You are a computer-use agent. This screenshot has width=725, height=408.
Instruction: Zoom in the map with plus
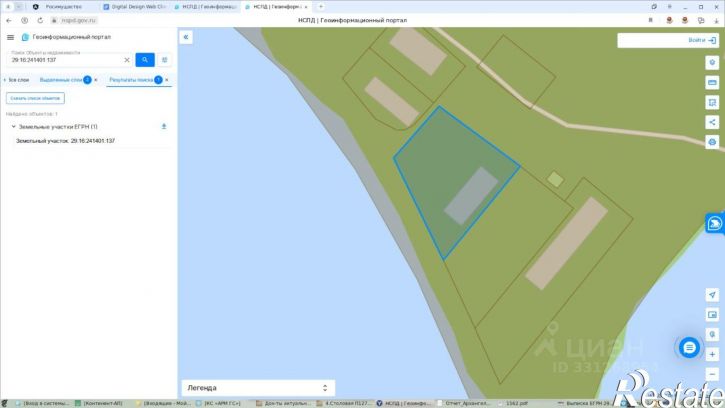(712, 354)
